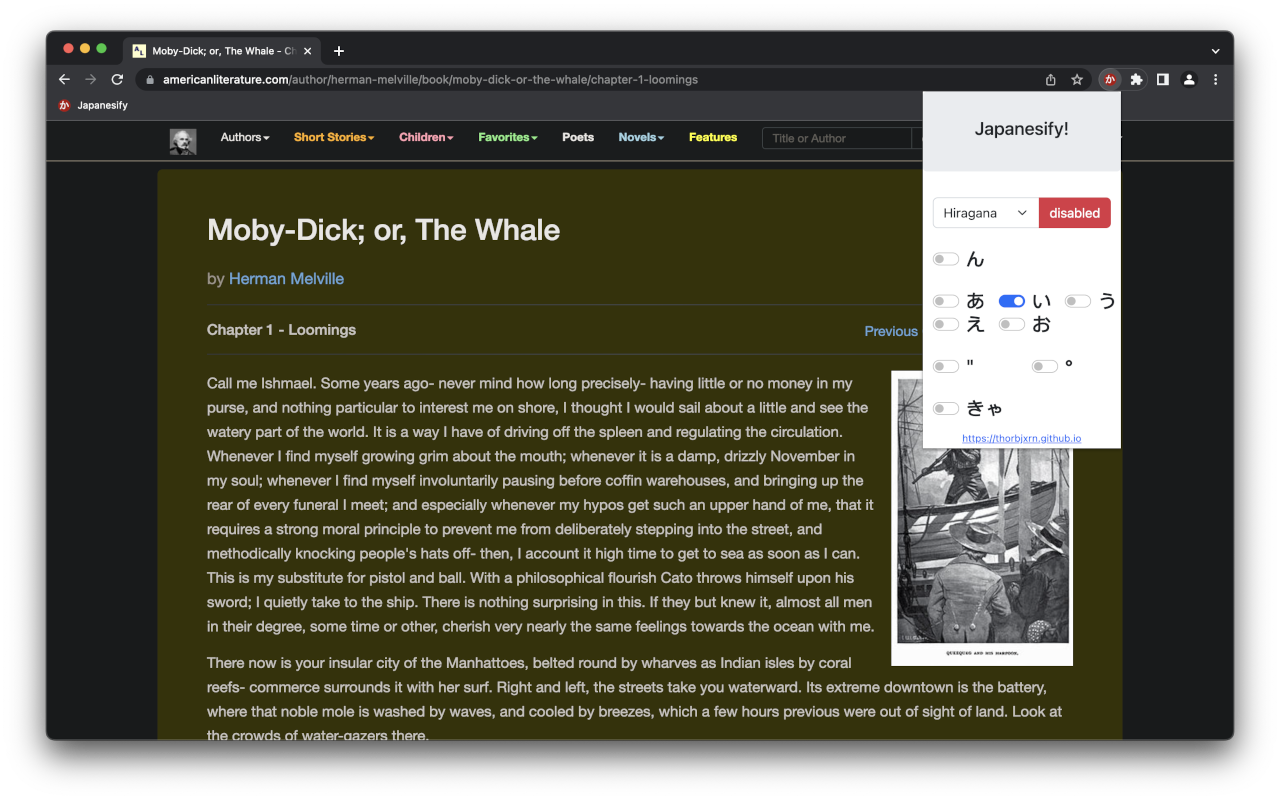This screenshot has height=800, width=1280.
Task: Enable the handakuten (°) toggle
Action: (x=1045, y=366)
